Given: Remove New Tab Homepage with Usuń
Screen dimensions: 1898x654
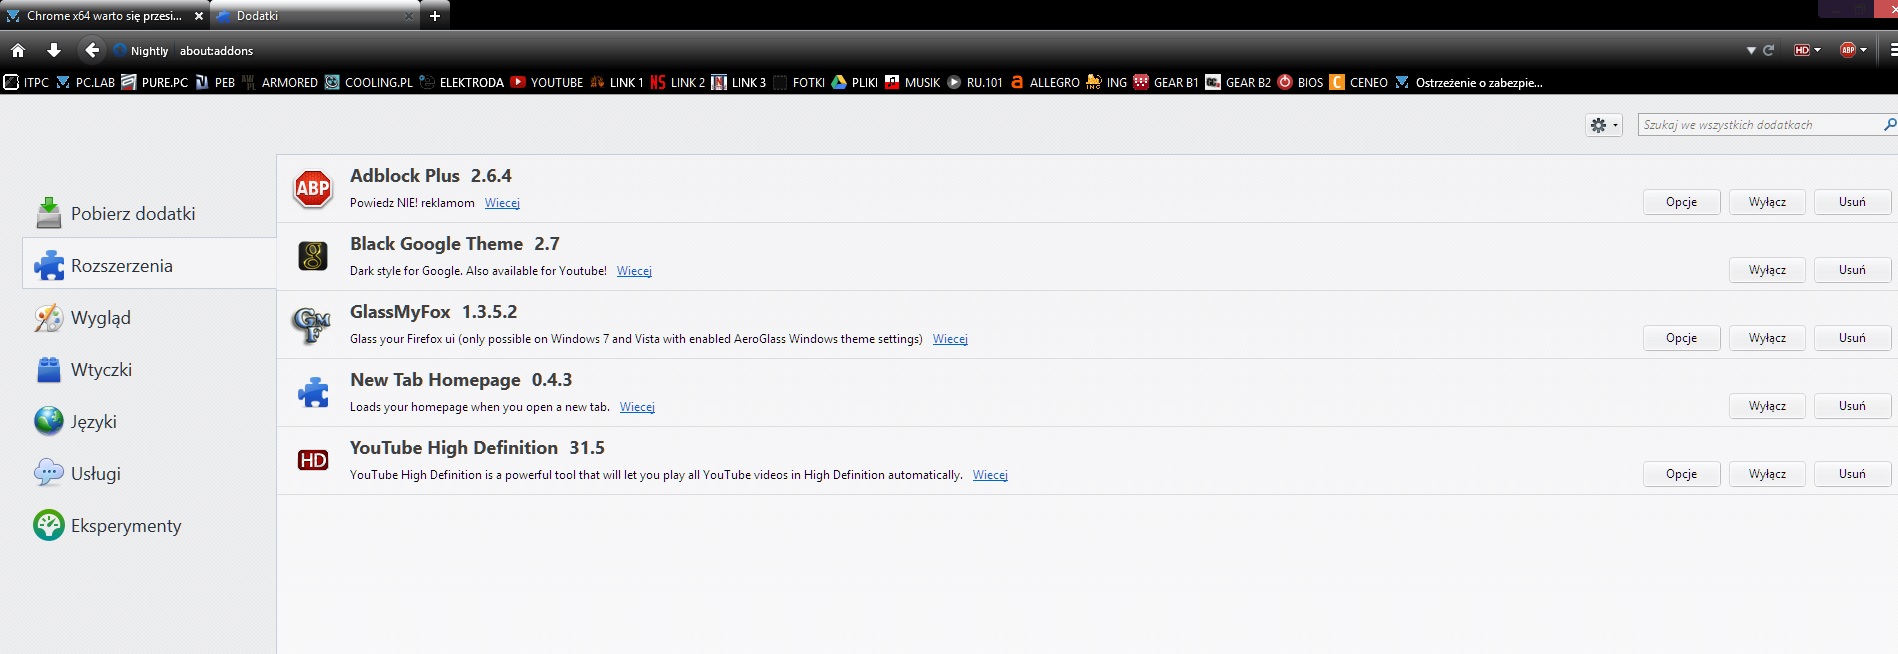Looking at the screenshot, I should (x=1852, y=406).
